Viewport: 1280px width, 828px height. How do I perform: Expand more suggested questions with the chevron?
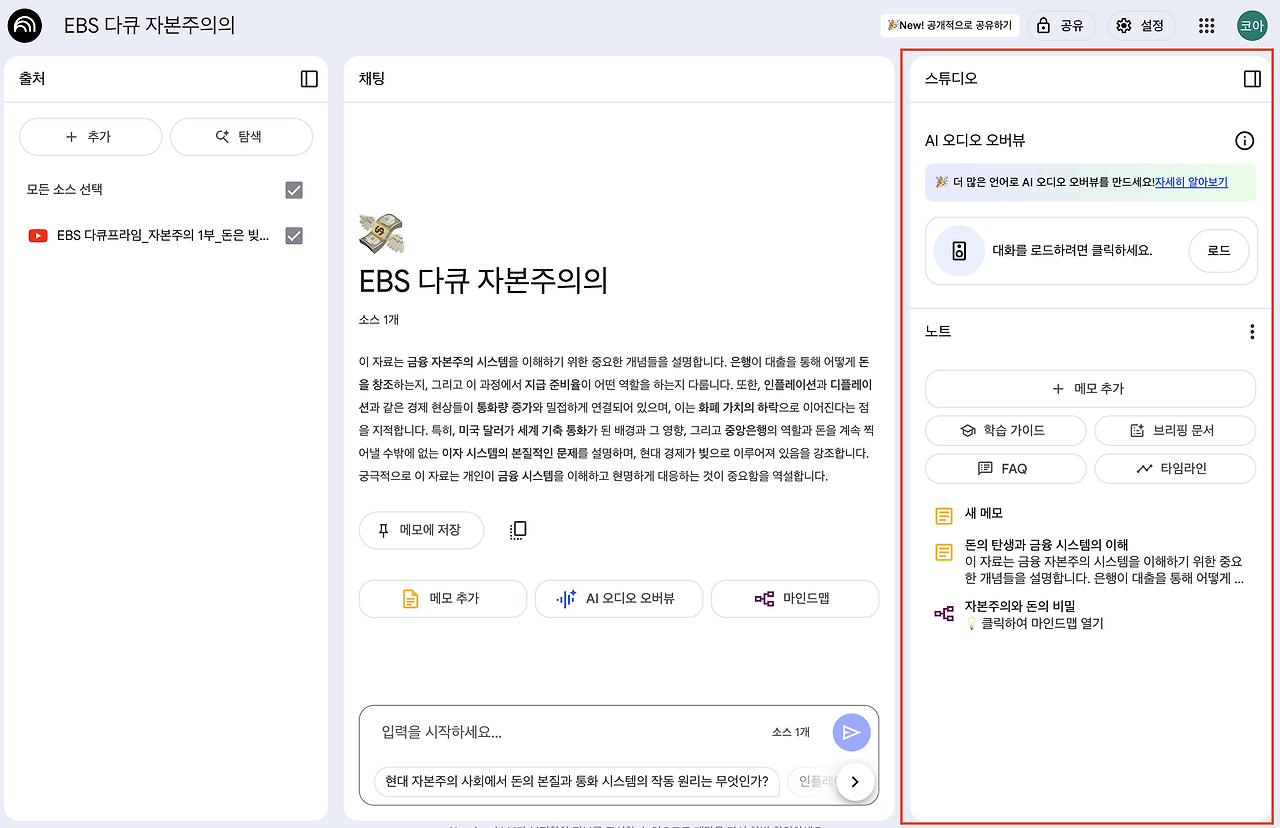pyautogui.click(x=855, y=782)
